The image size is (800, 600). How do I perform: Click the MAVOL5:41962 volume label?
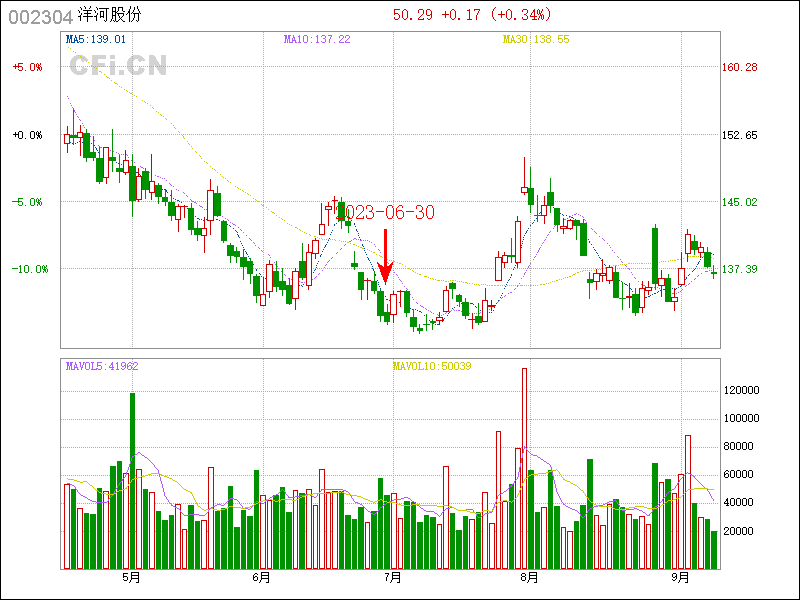(101, 366)
